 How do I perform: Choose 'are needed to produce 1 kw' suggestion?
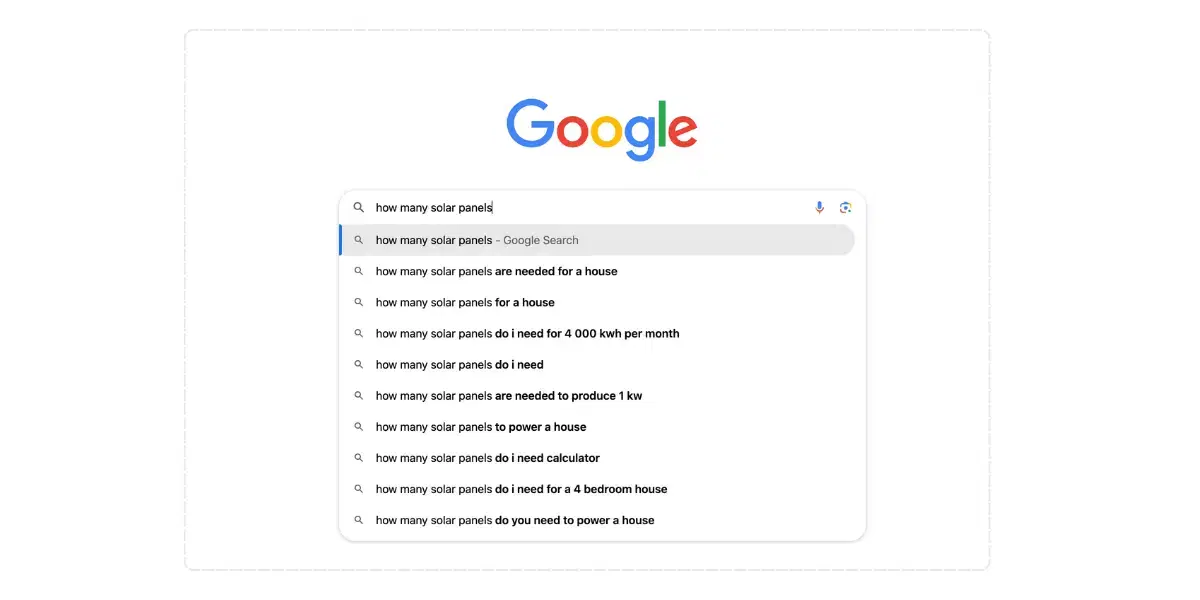(509, 395)
